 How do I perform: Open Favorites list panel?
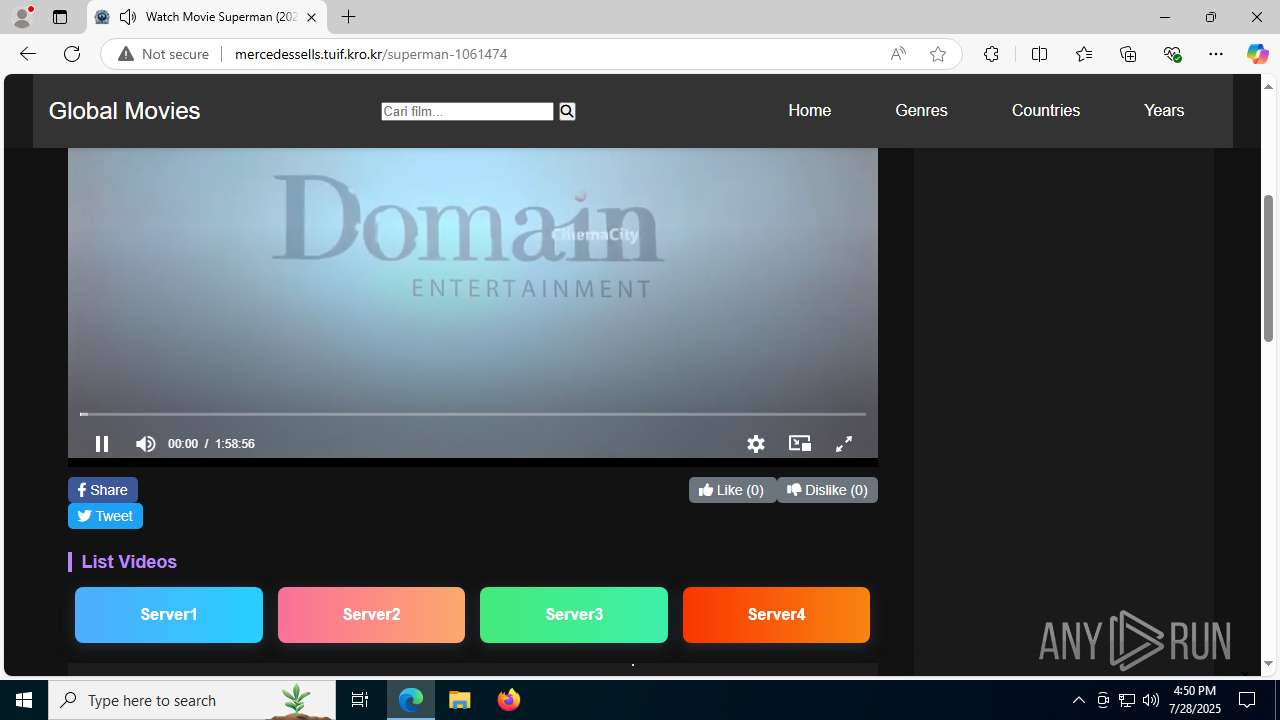[x=1084, y=54]
